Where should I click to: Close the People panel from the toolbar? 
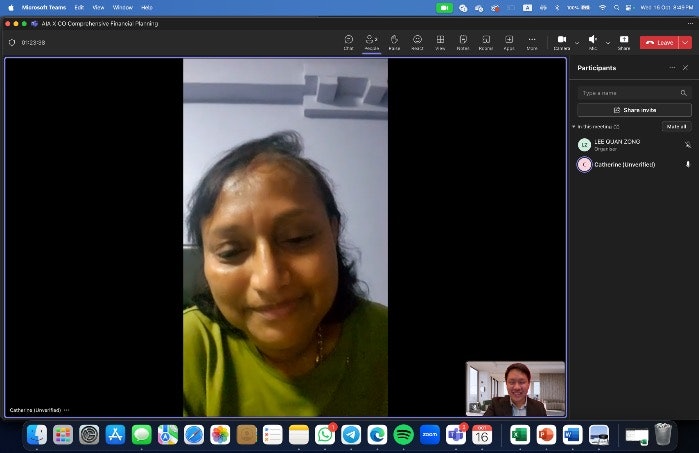371,41
